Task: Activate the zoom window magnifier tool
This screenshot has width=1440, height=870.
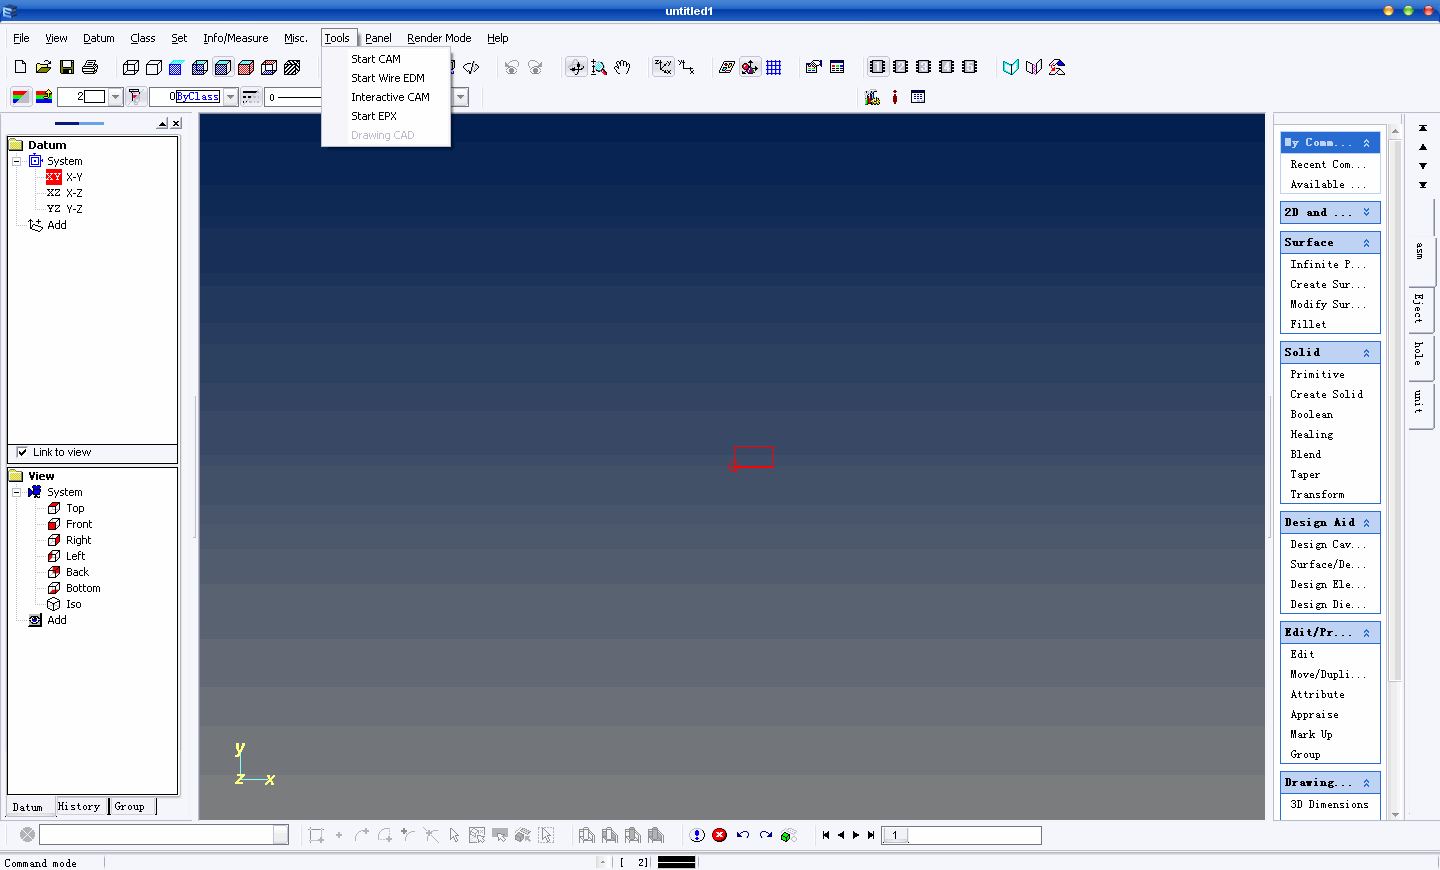Action: 599,67
